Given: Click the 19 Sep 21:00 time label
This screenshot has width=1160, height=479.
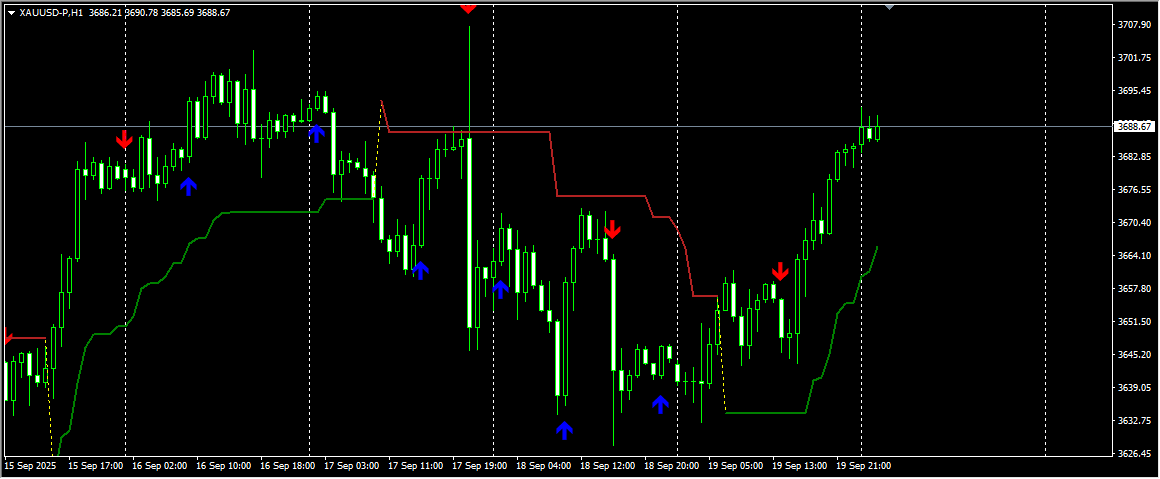Looking at the screenshot, I should [864, 466].
